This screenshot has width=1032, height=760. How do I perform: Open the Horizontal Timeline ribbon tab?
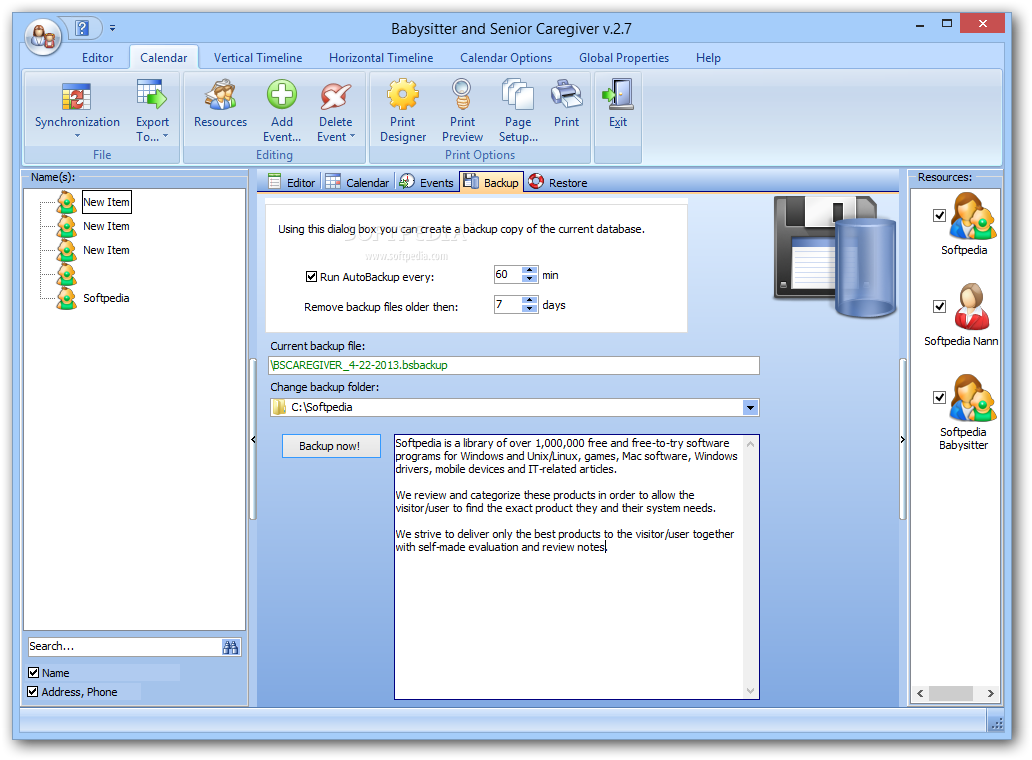click(381, 58)
